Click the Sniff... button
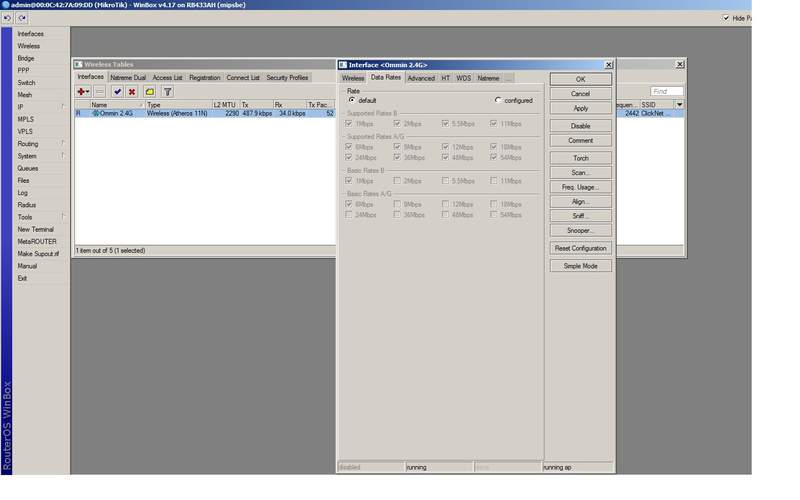The width and height of the screenshot is (800, 500). point(581,216)
